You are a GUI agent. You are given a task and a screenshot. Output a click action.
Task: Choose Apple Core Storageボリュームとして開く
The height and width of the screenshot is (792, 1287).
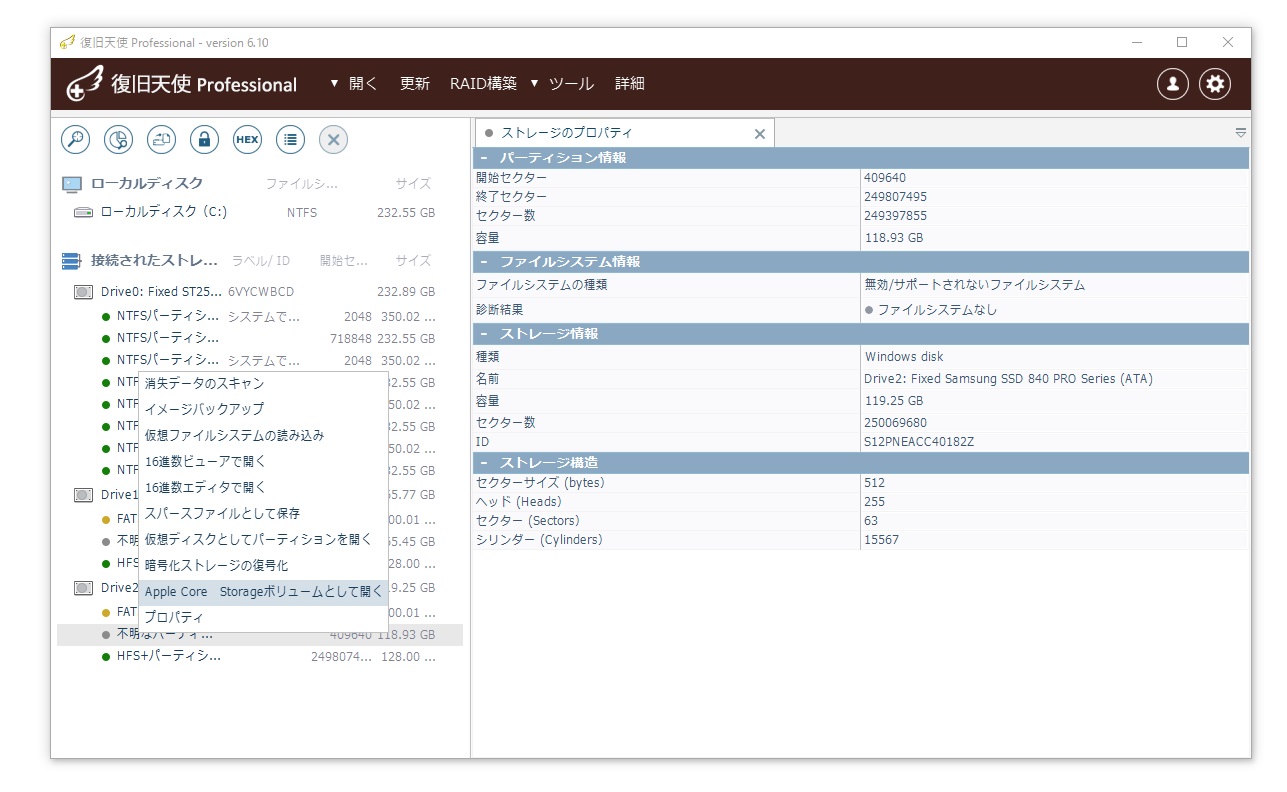(263, 591)
